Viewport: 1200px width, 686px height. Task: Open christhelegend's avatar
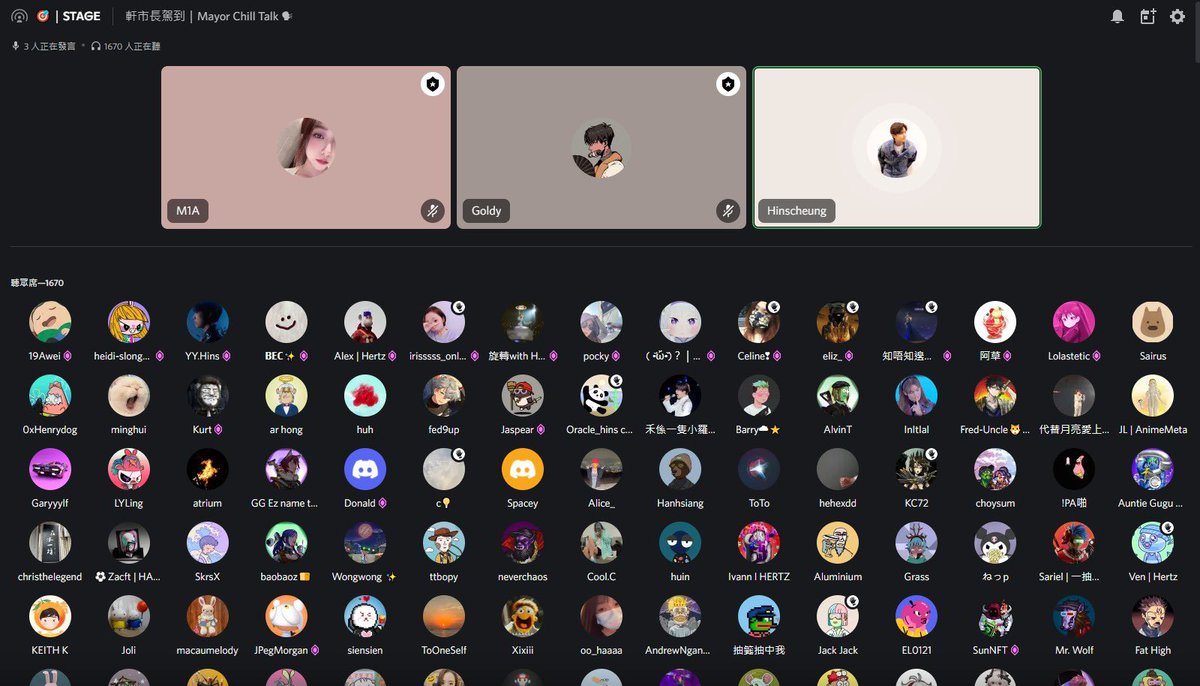coord(50,543)
